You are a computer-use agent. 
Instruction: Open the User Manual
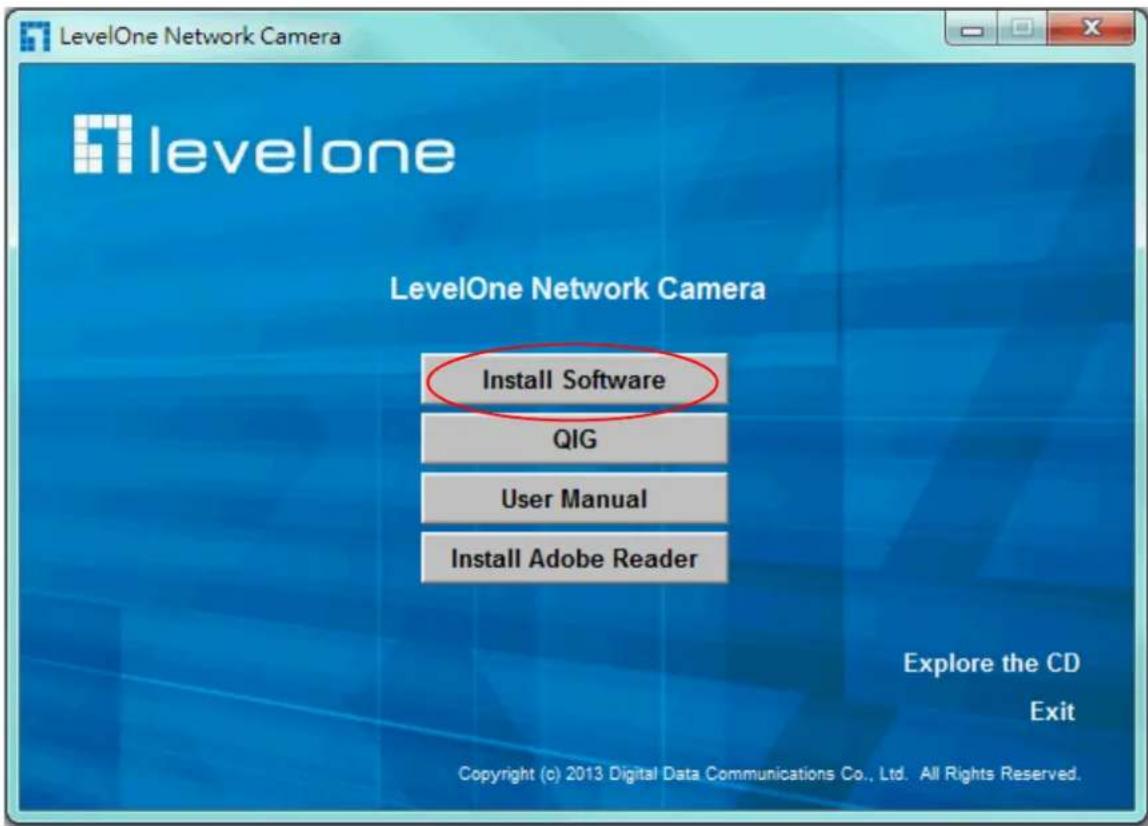pyautogui.click(x=574, y=499)
